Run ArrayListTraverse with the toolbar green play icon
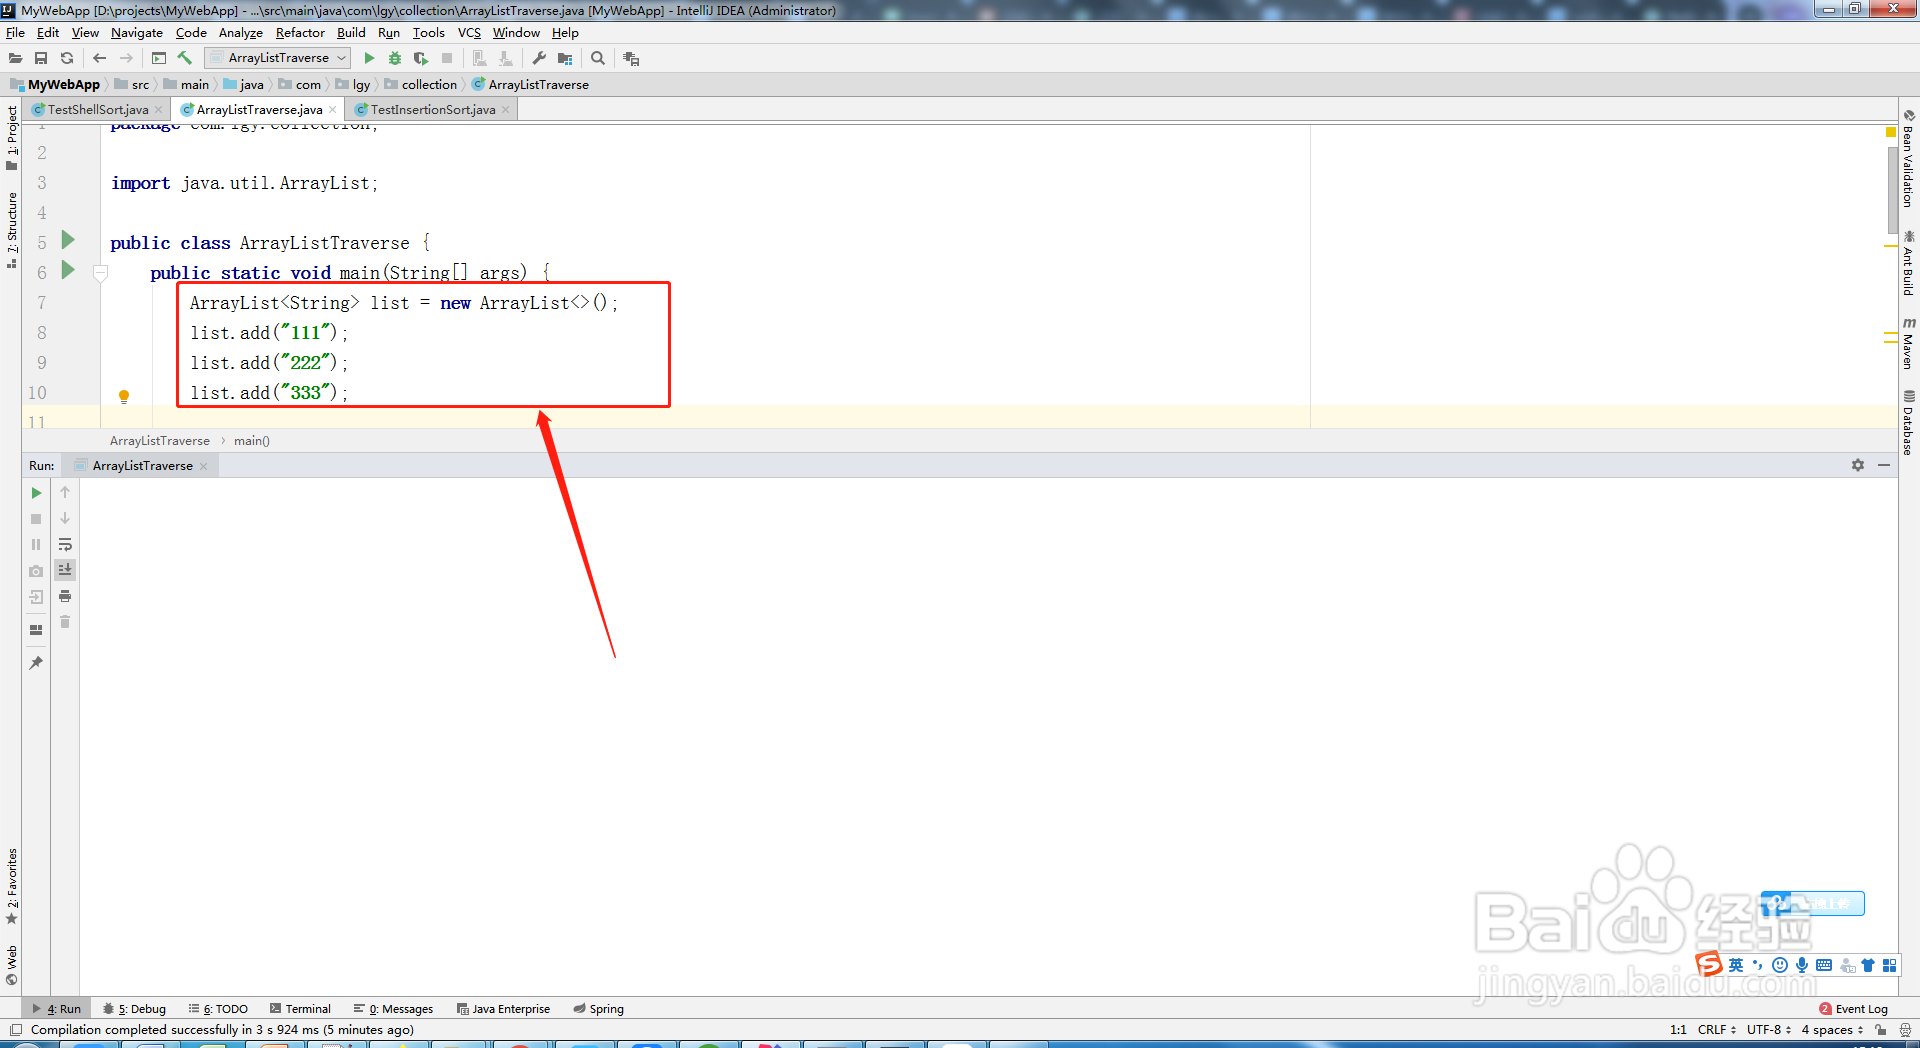The image size is (1920, 1048). pyautogui.click(x=369, y=58)
